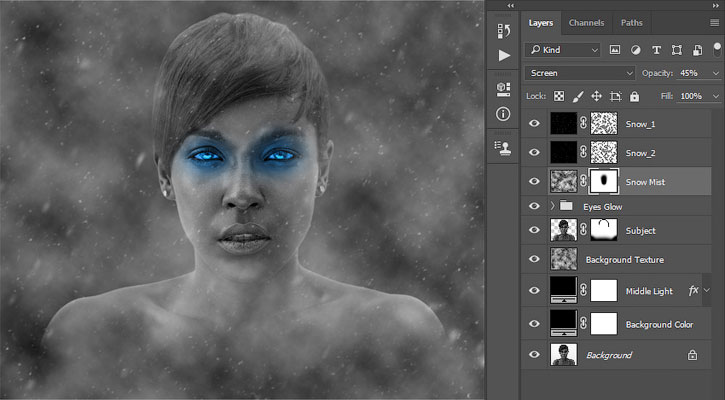Filter layers by smart objects icon
The width and height of the screenshot is (725, 400).
697,50
